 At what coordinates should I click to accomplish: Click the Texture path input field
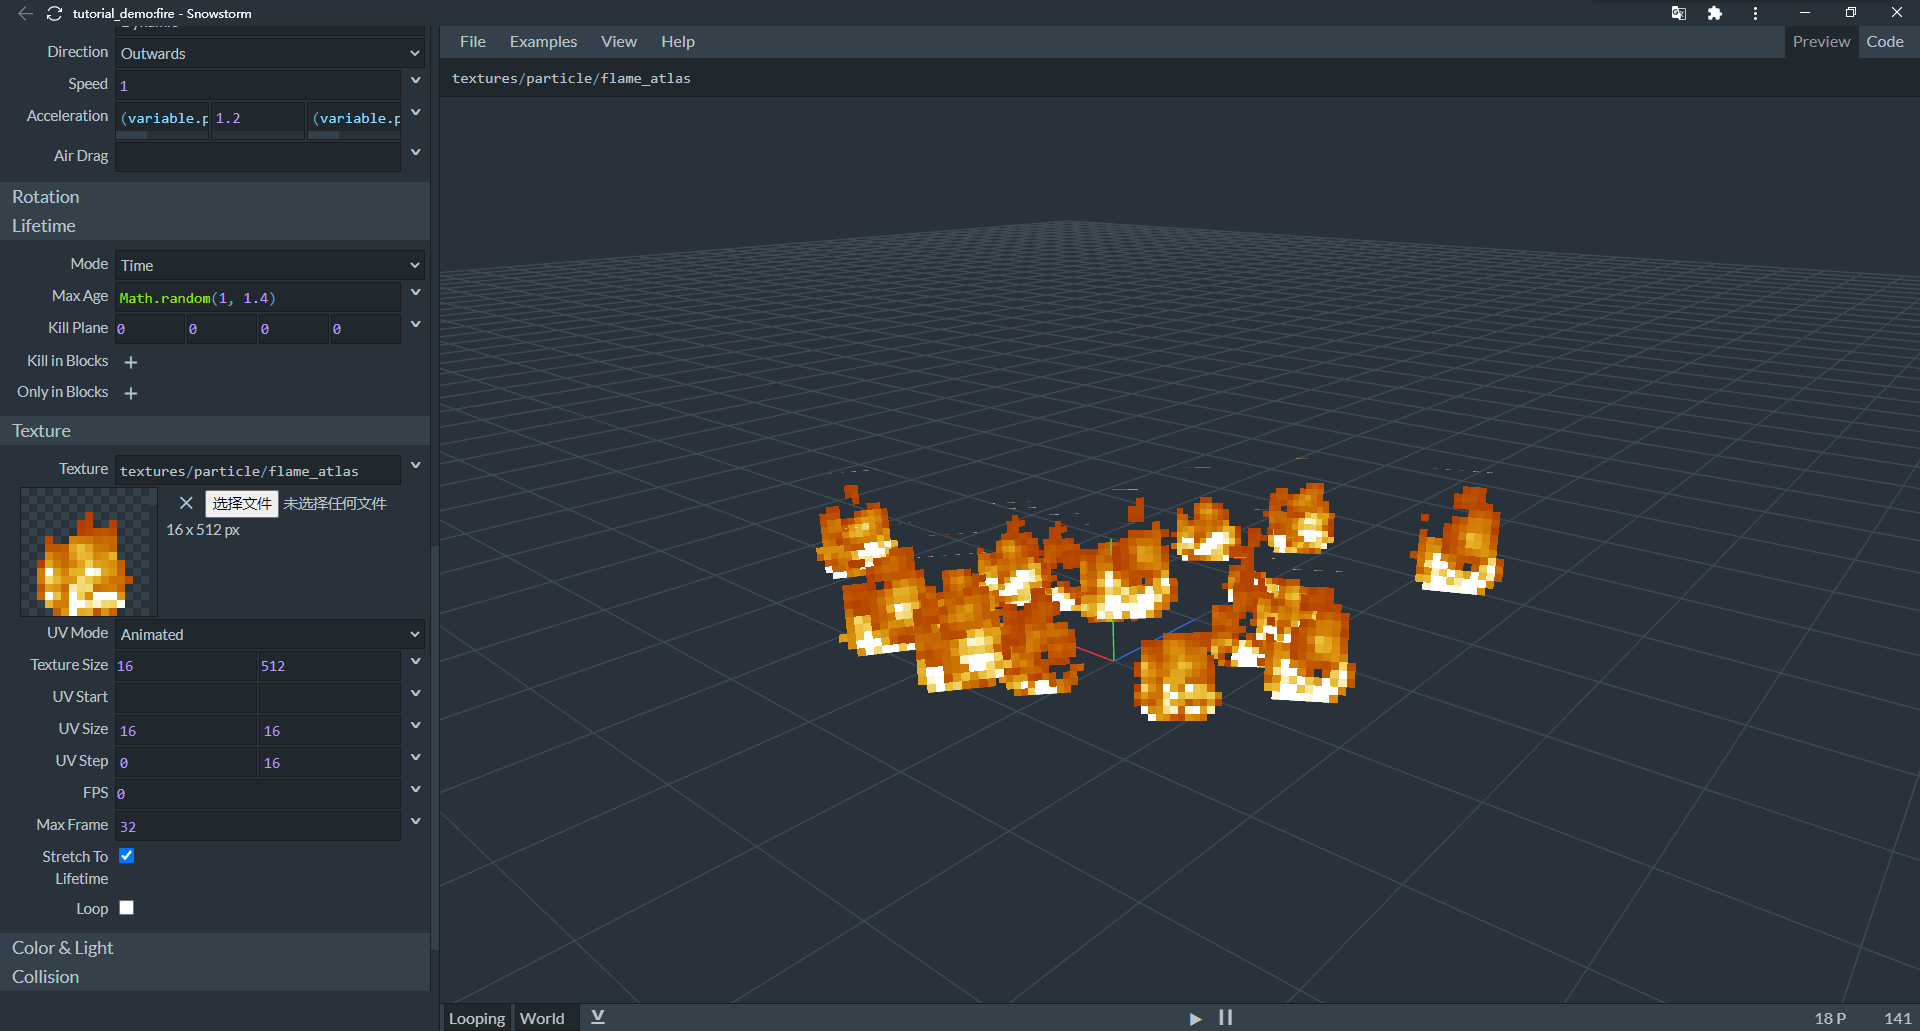point(258,471)
